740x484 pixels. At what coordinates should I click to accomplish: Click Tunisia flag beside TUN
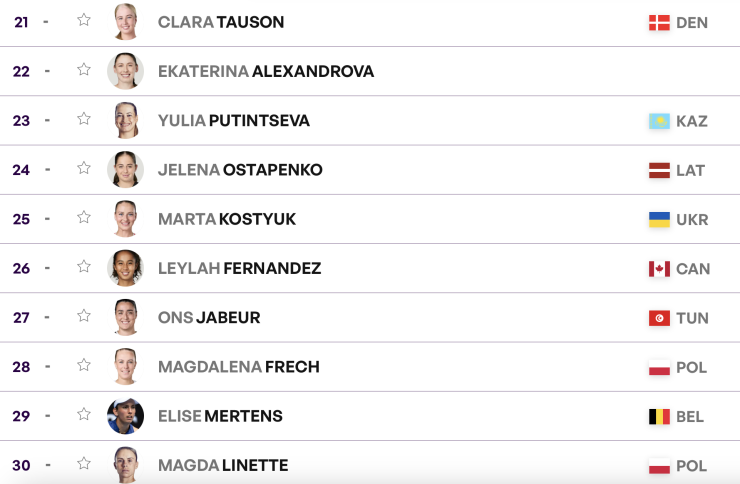(659, 318)
